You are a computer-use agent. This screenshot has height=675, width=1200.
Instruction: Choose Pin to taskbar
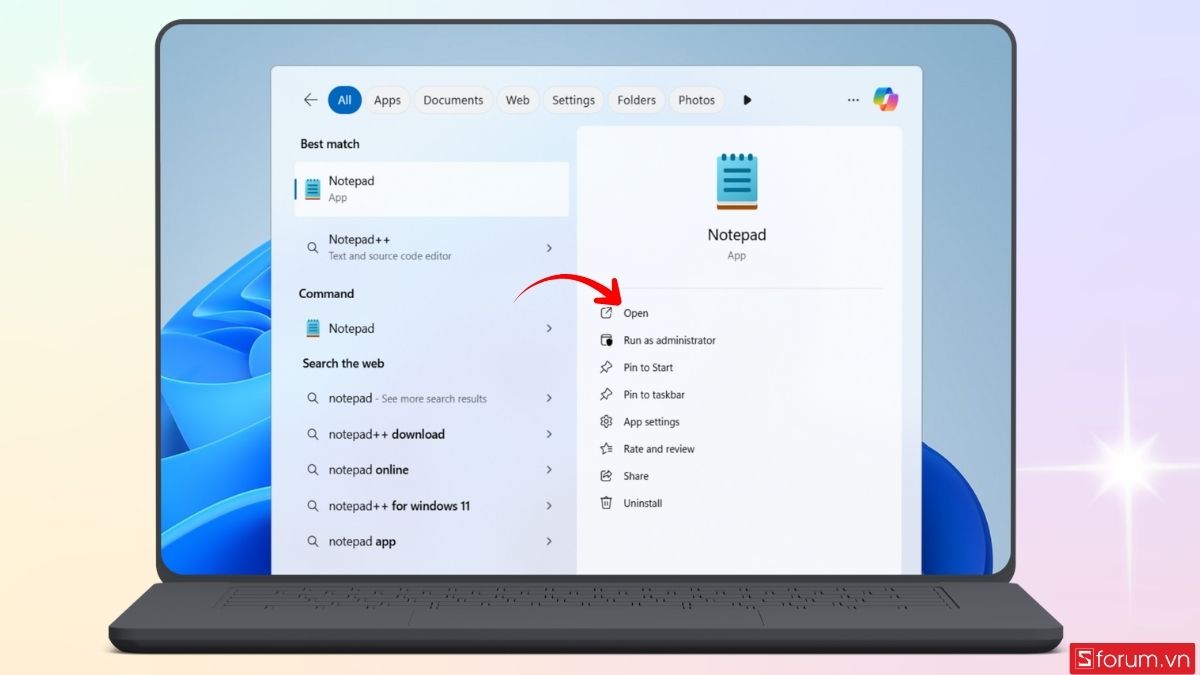tap(654, 394)
